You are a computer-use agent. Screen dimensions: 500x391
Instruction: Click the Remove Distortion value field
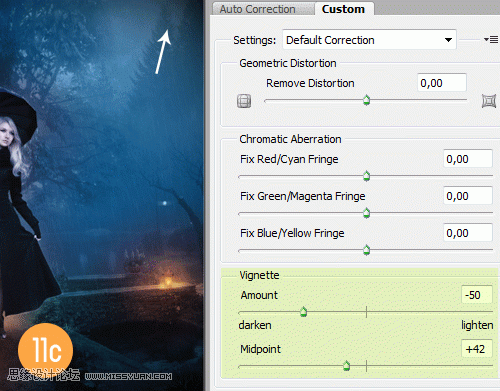click(442, 83)
